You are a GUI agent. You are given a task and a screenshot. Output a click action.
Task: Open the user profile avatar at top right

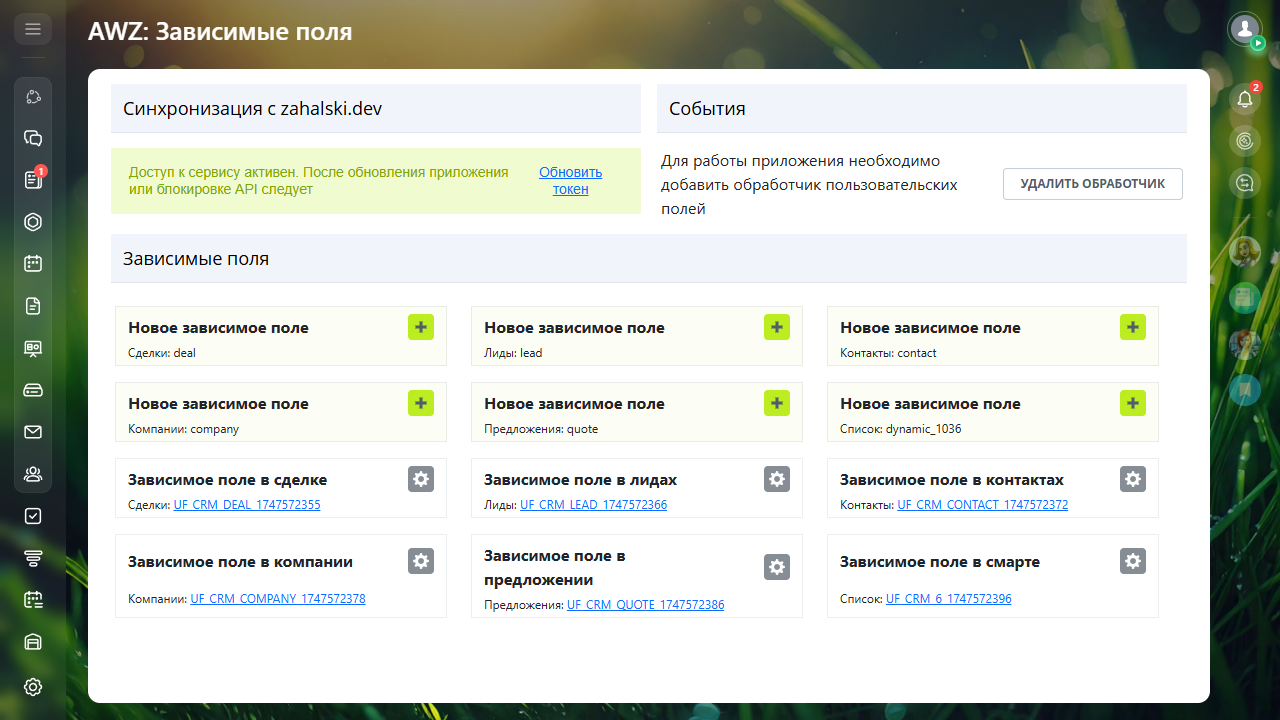click(x=1245, y=29)
